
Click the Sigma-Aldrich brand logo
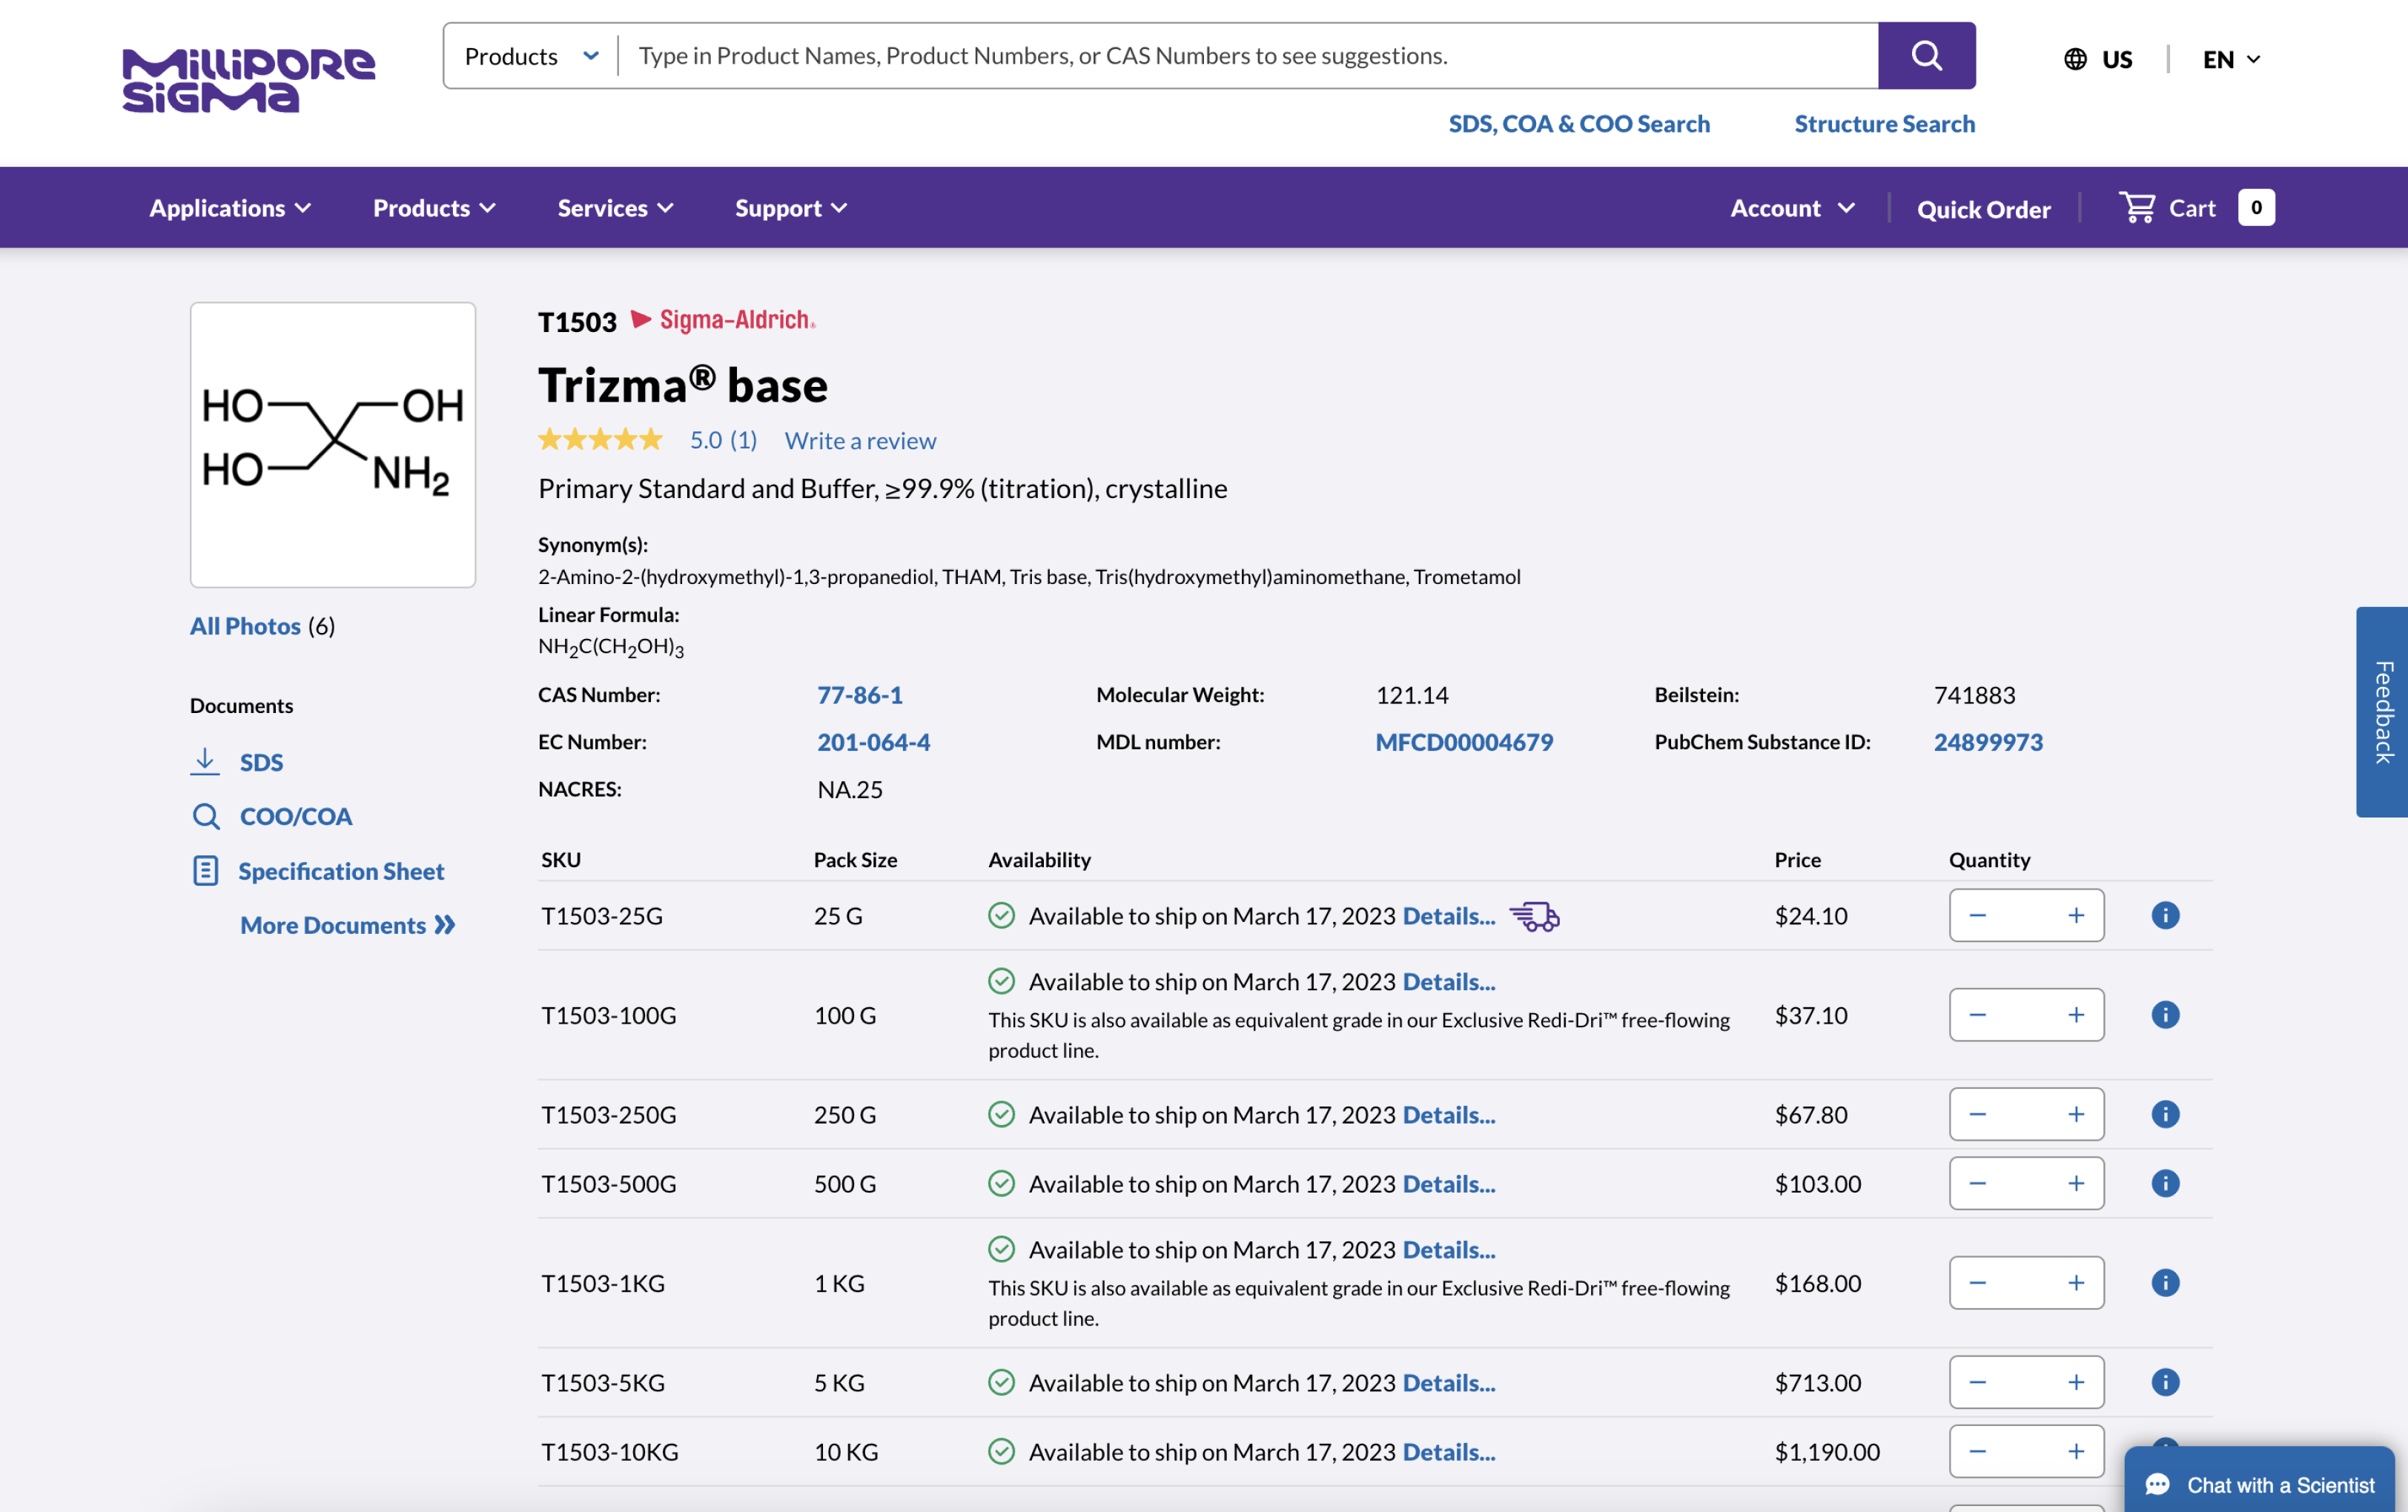tap(723, 320)
